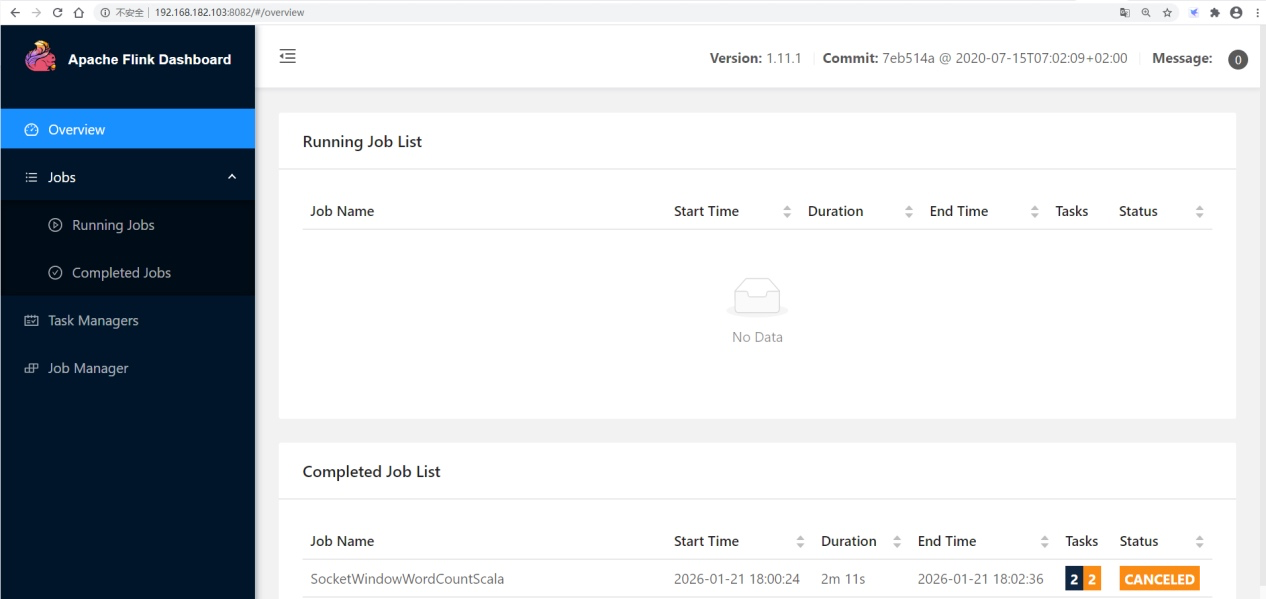Click the Job Manager build icon
Screen dimensions: 1266x599
click(x=31, y=369)
